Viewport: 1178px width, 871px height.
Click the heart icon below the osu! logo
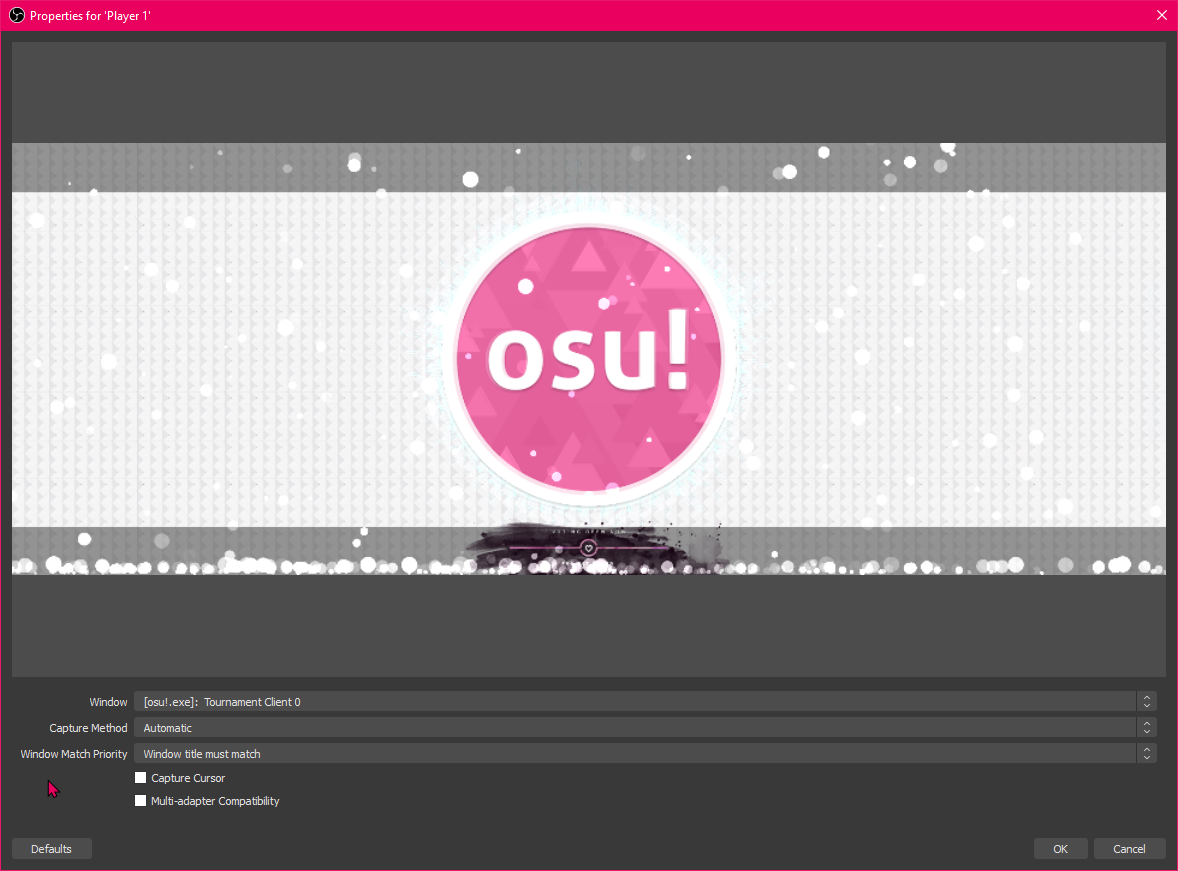tap(588, 548)
